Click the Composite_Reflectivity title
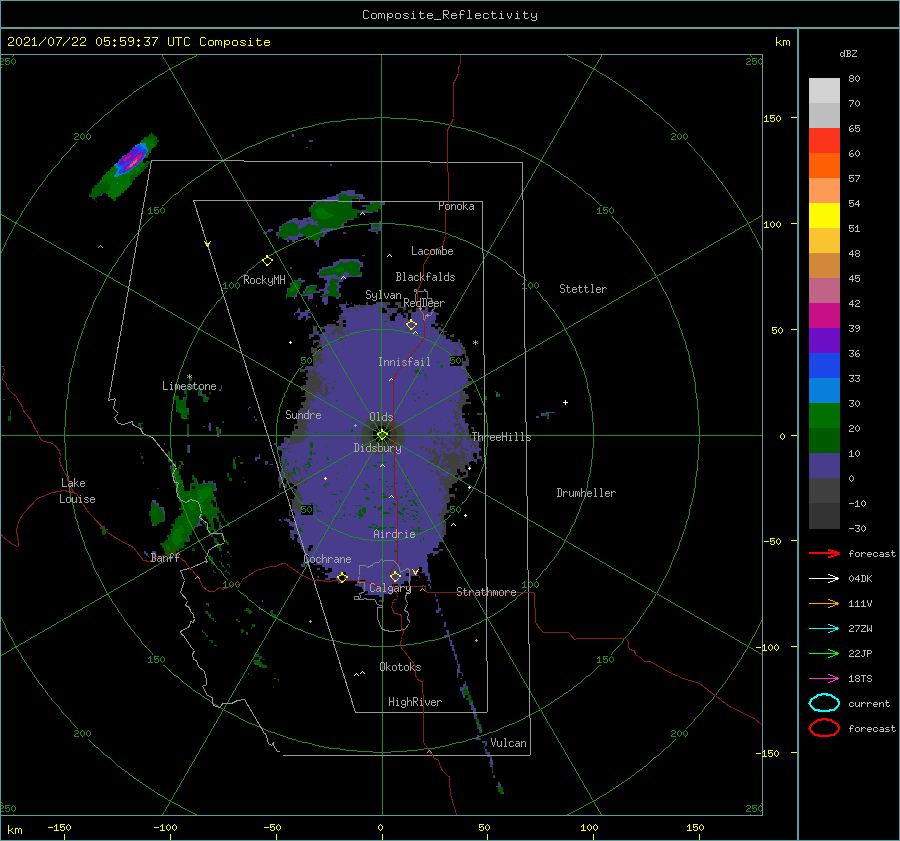 click(x=449, y=15)
